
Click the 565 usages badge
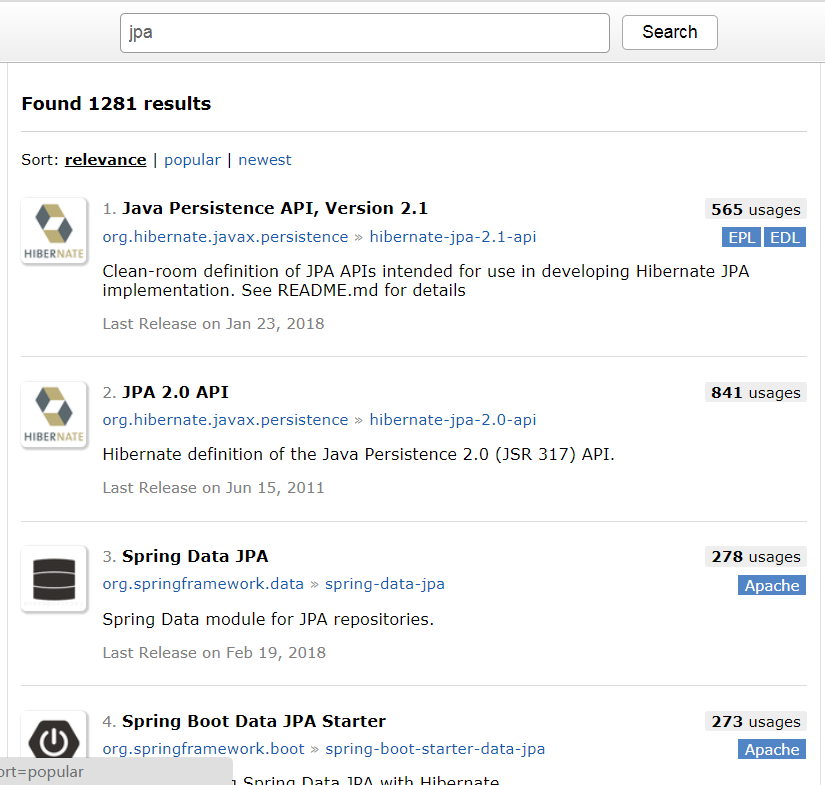pos(756,209)
